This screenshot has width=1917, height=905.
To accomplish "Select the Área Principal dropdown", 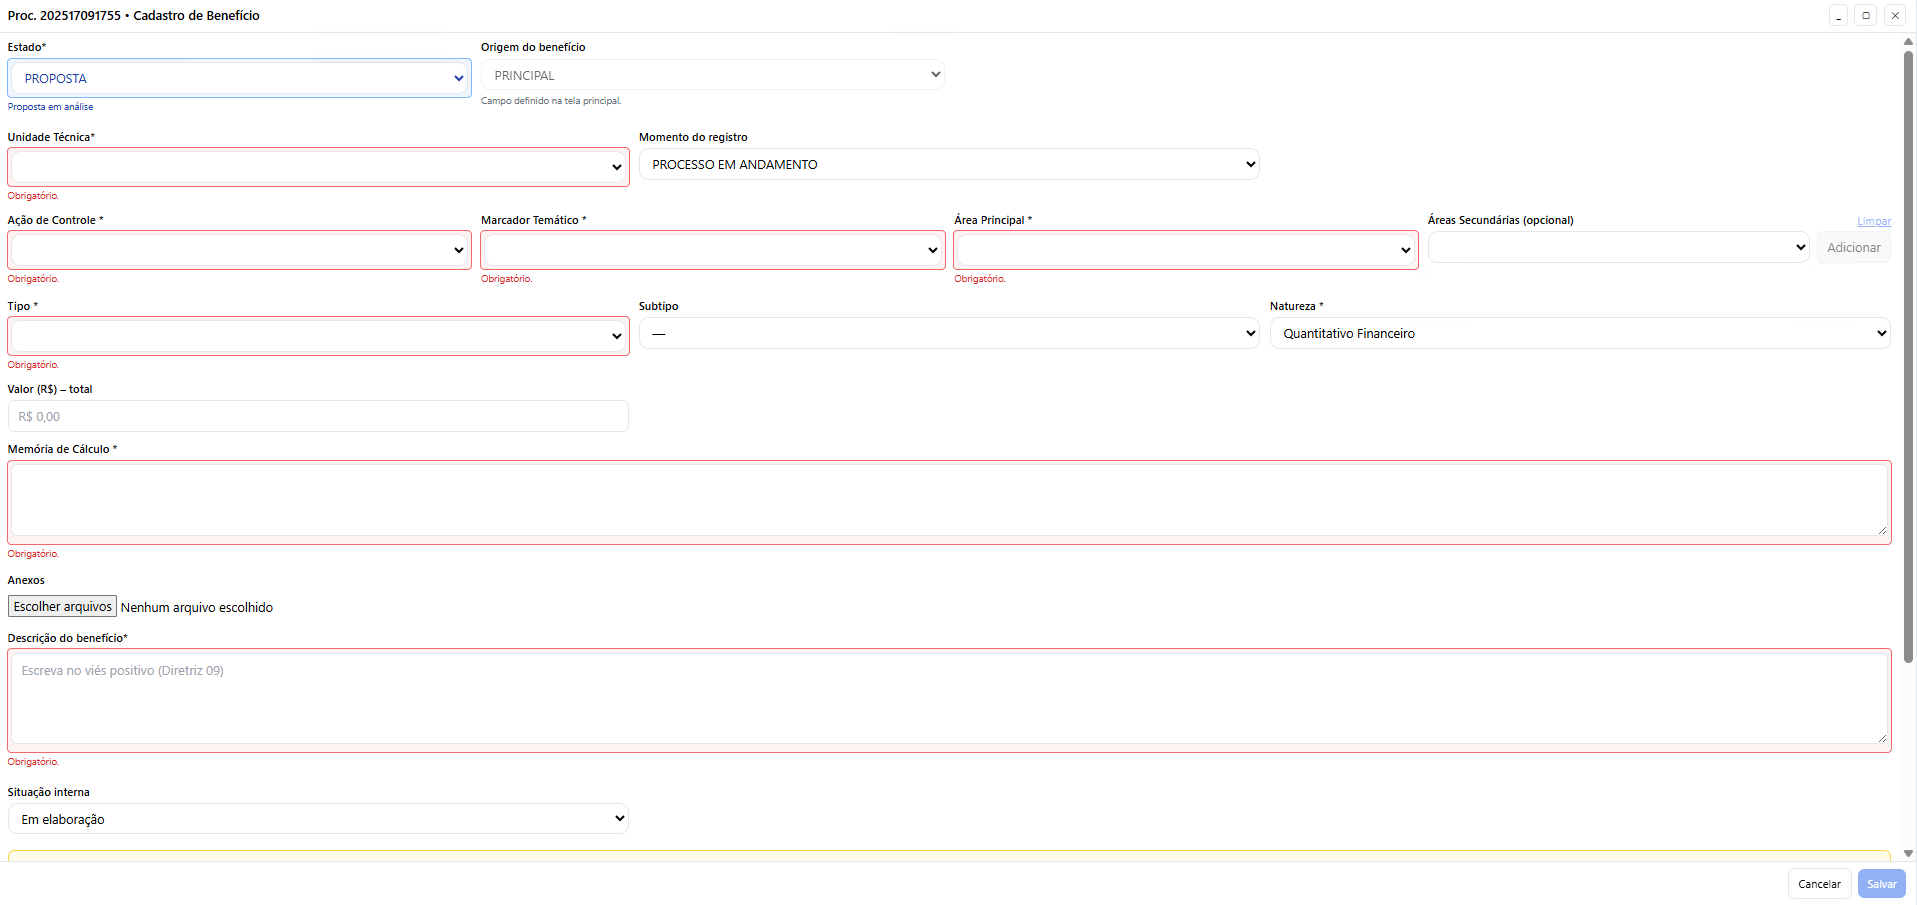I will coord(1185,250).
